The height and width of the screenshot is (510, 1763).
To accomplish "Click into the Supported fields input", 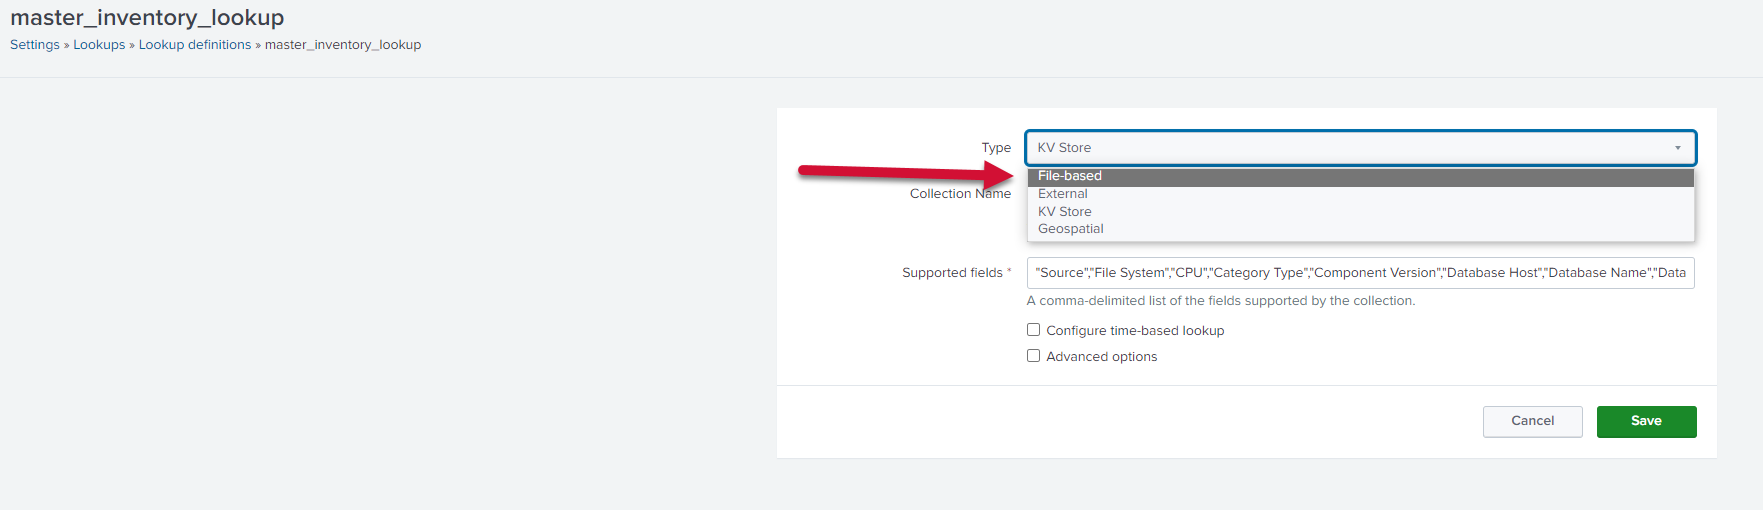I will [1360, 273].
